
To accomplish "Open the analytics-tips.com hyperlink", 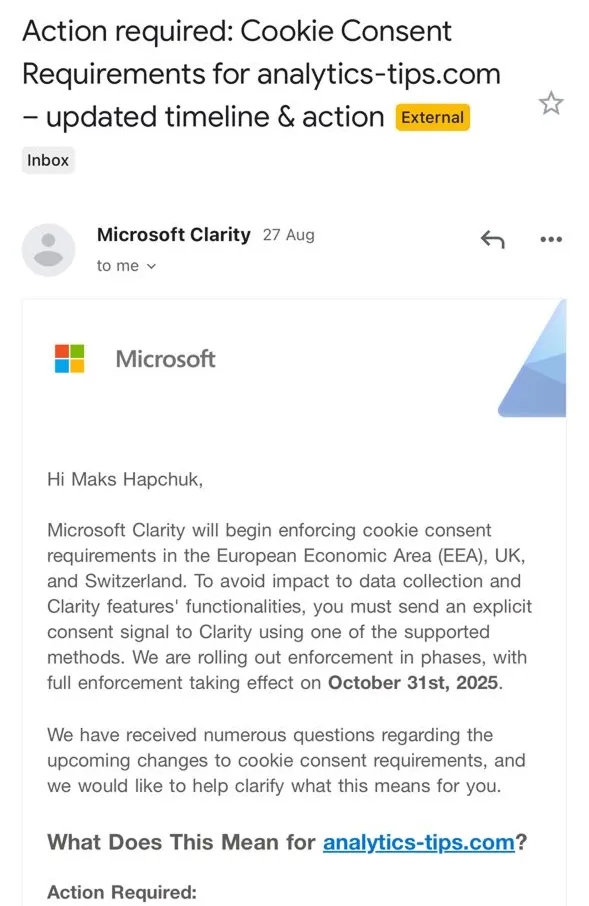I will click(418, 842).
